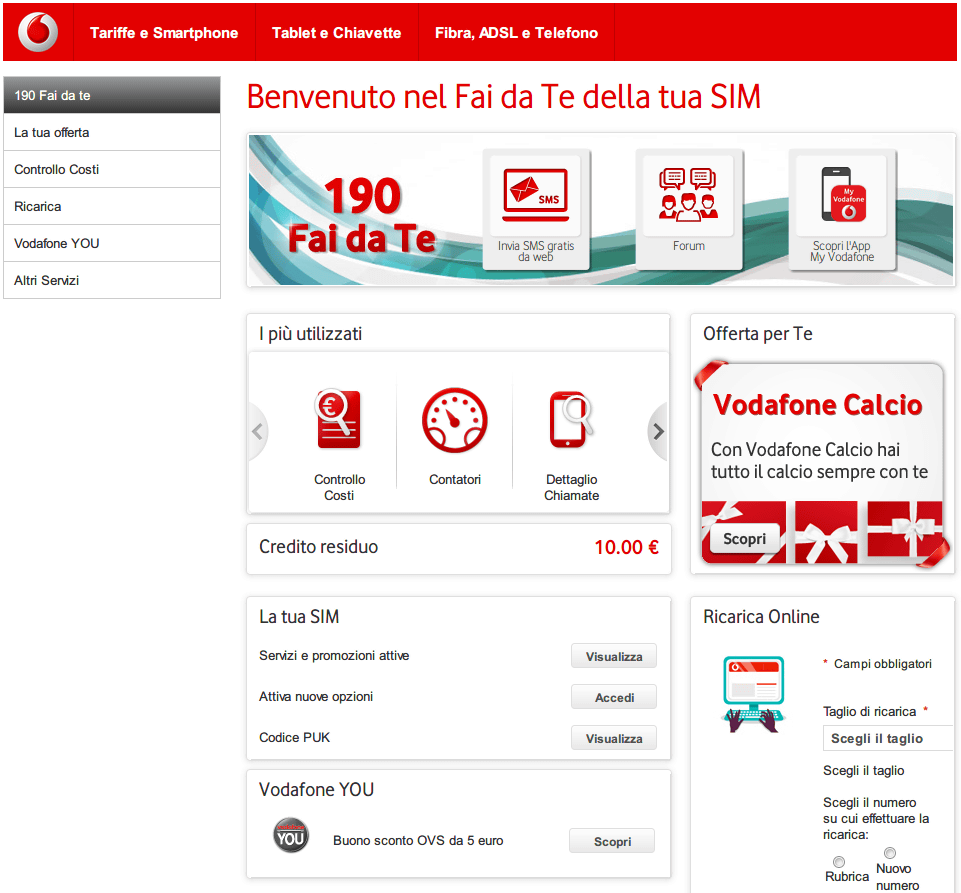Select 190 Fai da te in sidebar
This screenshot has height=893, width=961.
112,95
